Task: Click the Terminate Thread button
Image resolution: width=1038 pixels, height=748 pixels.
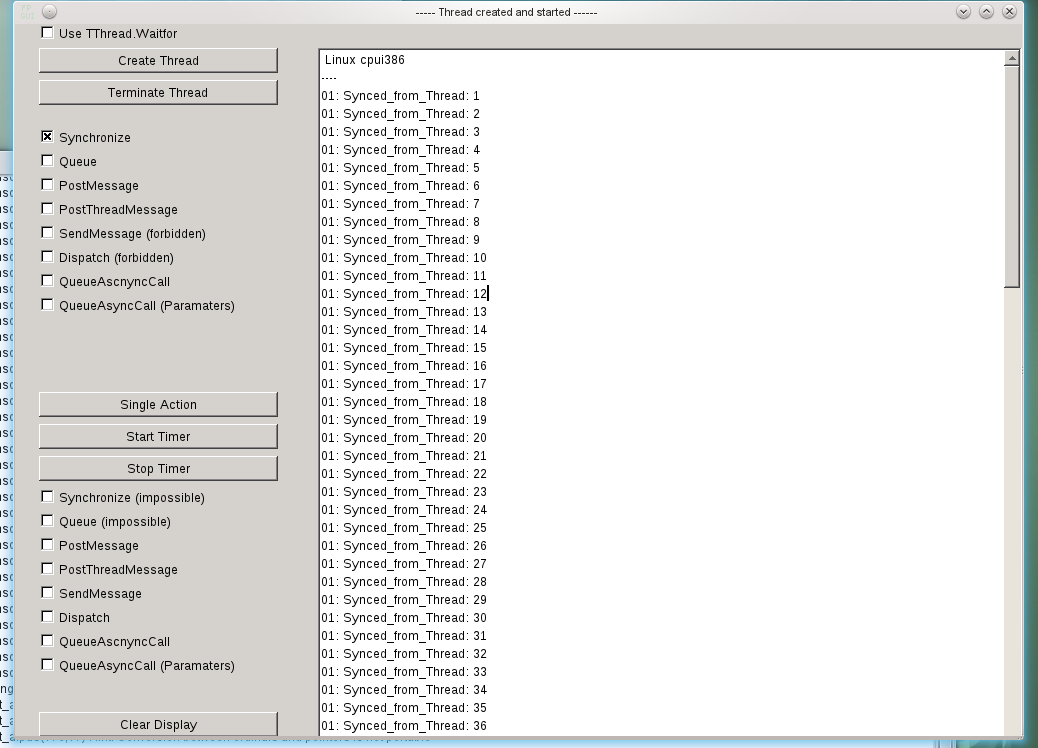Action: [x=158, y=92]
